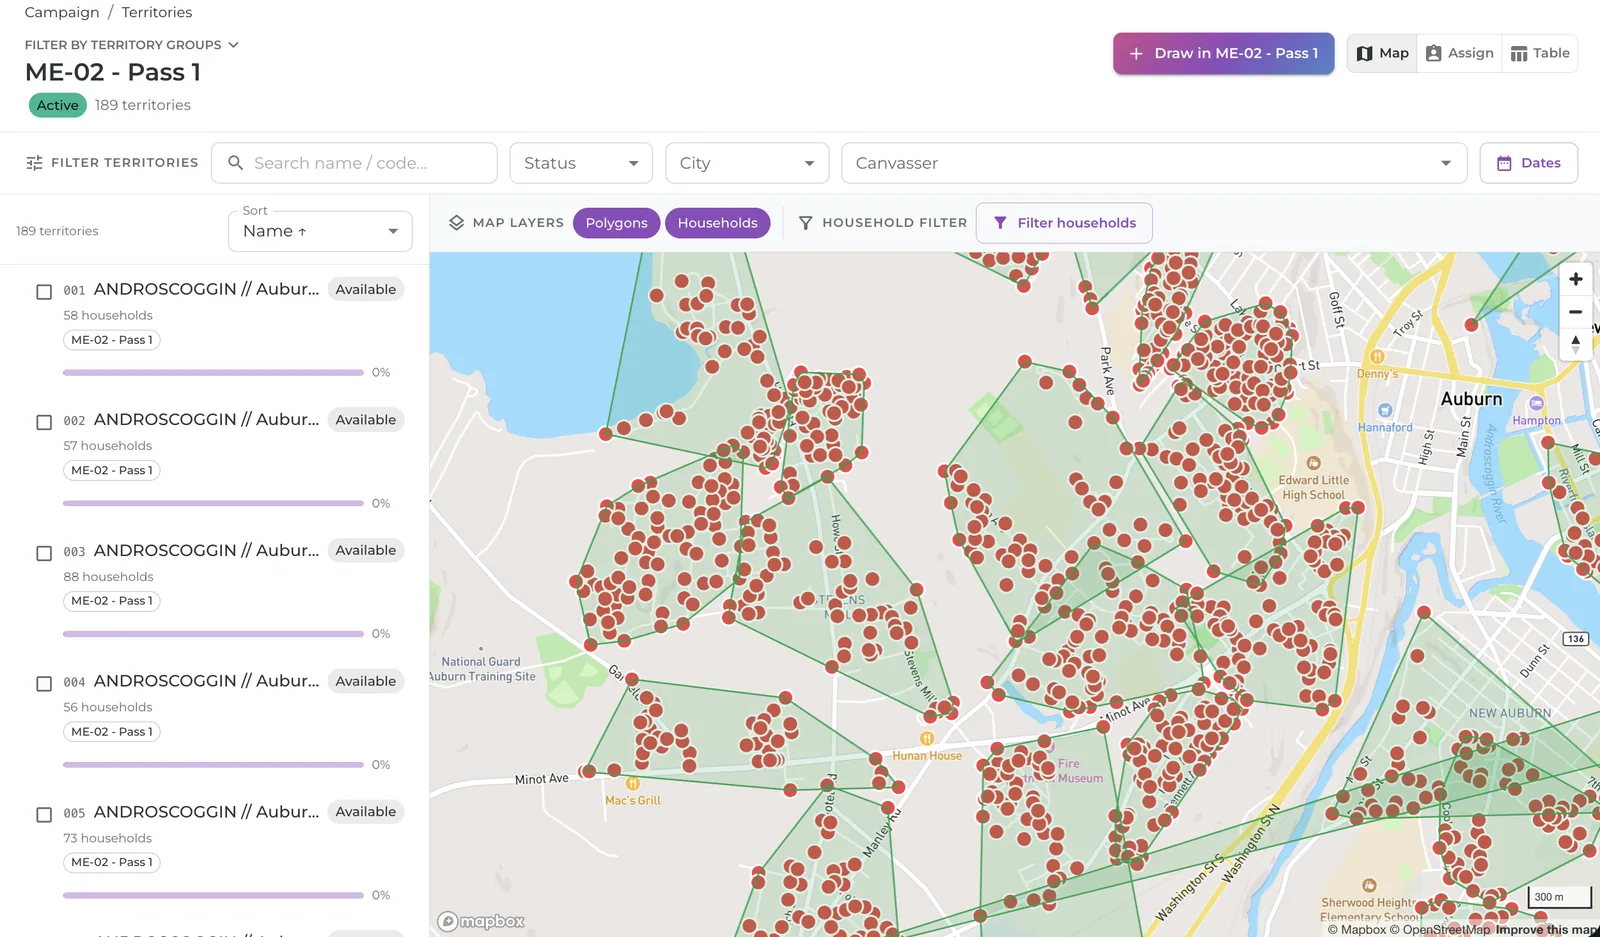Click National Guard Auburn Training Site label

click(483, 669)
